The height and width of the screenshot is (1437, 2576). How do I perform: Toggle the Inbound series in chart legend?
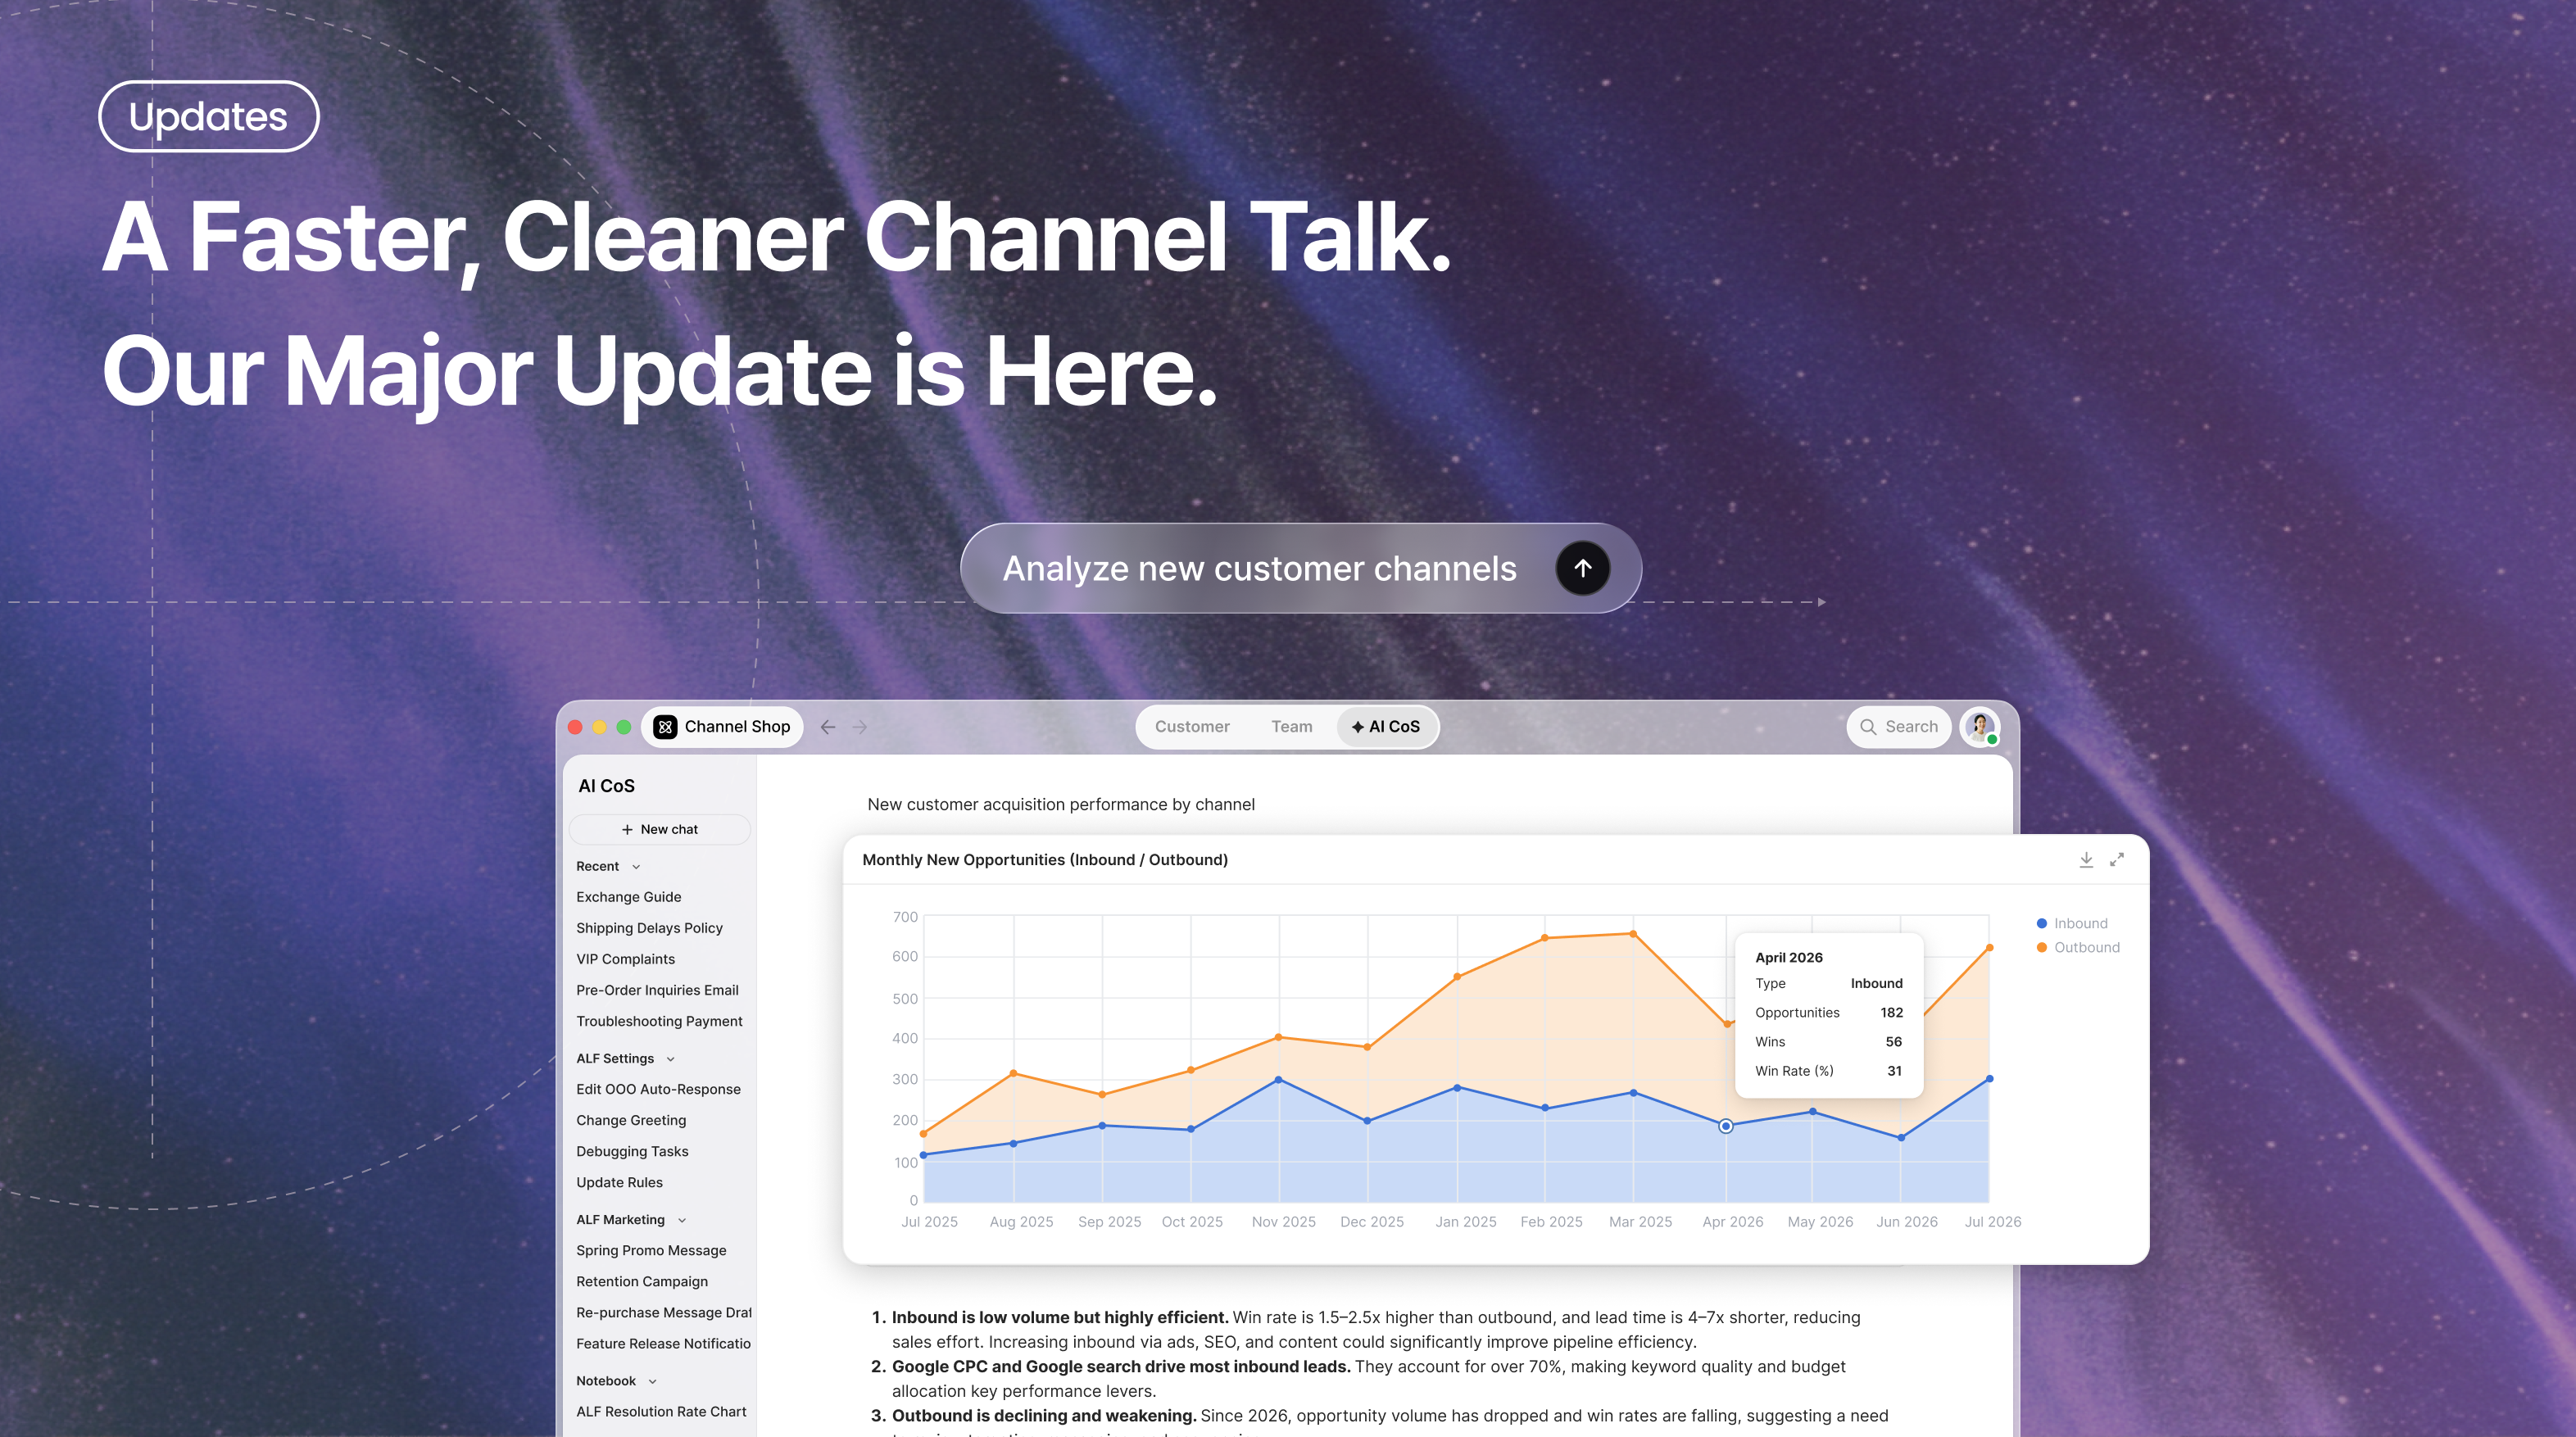(2072, 923)
